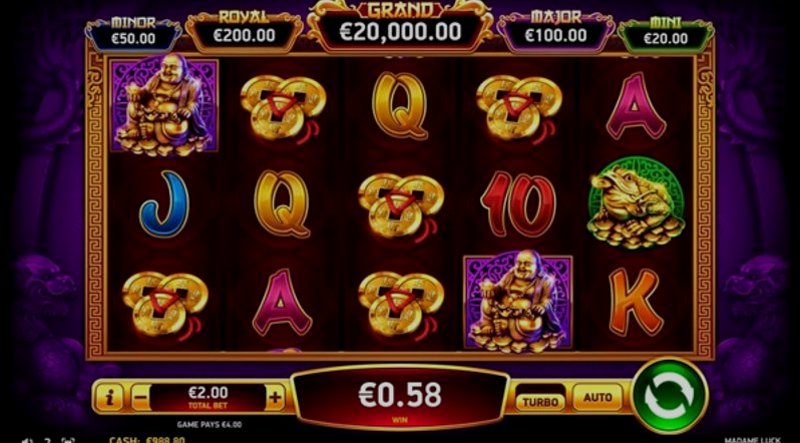Decrease total bet with minus button
This screenshot has height=443, width=800.
(141, 397)
